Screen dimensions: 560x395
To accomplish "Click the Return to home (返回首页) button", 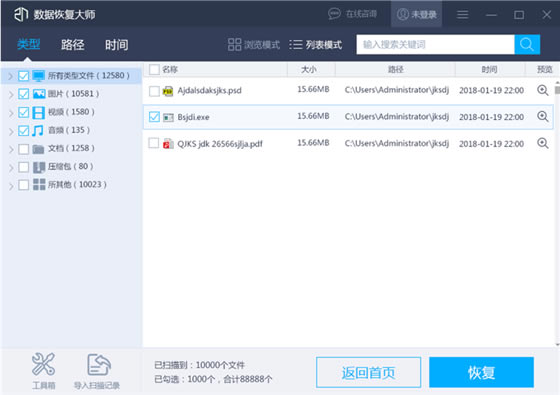I will click(368, 372).
